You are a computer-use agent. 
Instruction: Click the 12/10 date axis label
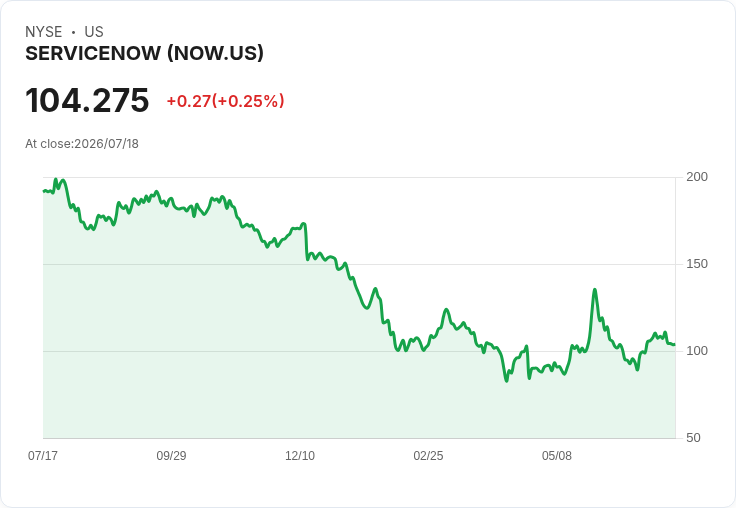300,455
